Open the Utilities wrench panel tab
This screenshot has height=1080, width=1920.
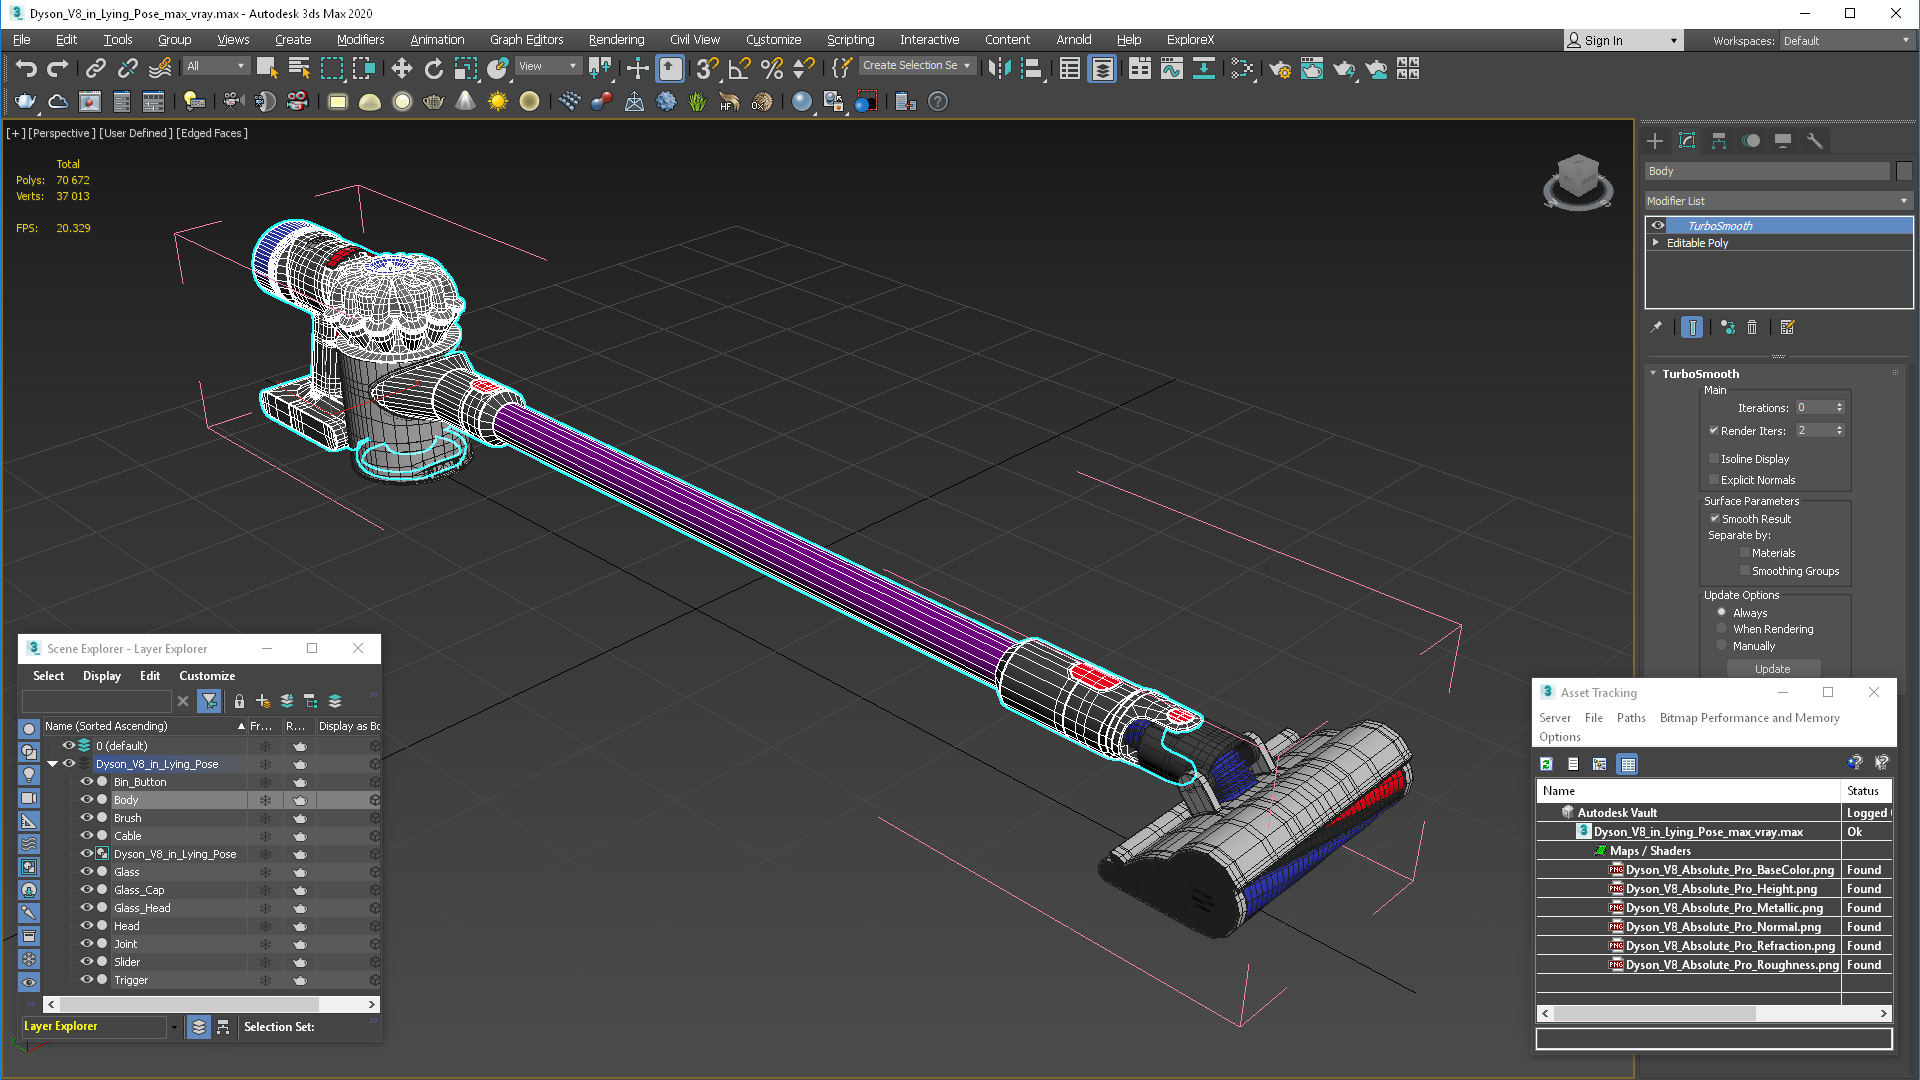(x=1815, y=141)
